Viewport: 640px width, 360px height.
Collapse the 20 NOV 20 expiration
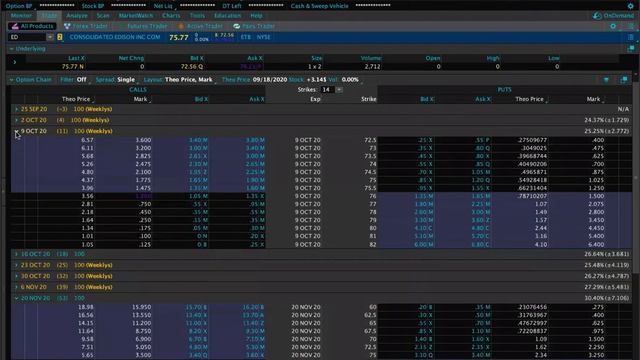(16, 298)
